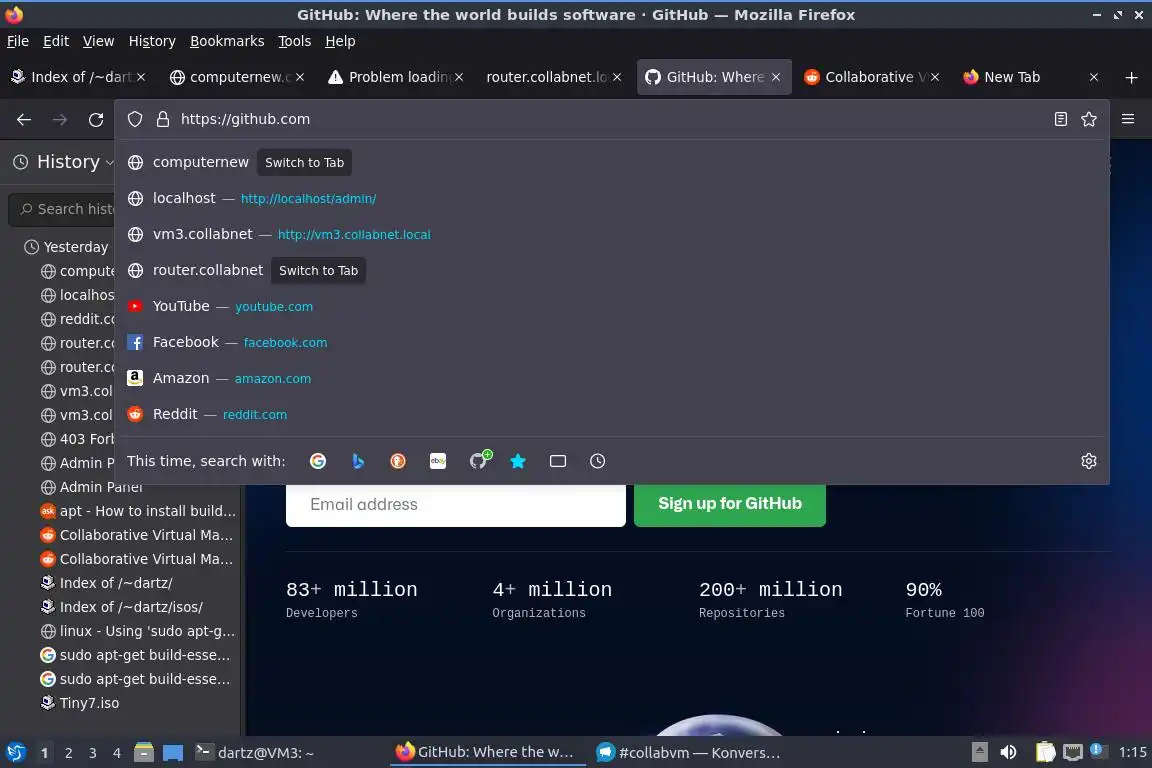
Task: Open search settings gear
Action: (1089, 461)
